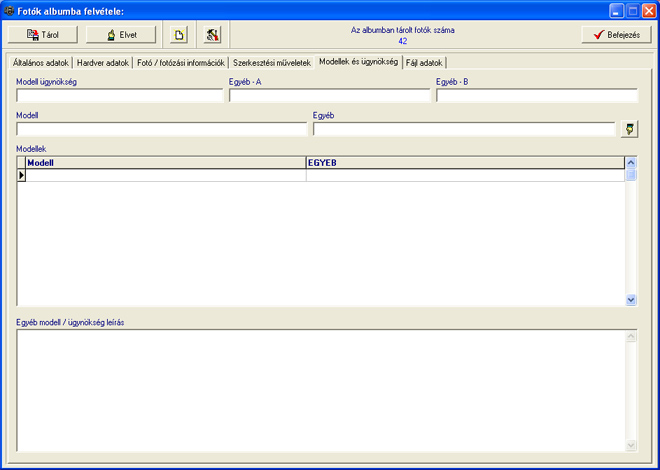Open the Általános adatok tab

tap(40, 63)
